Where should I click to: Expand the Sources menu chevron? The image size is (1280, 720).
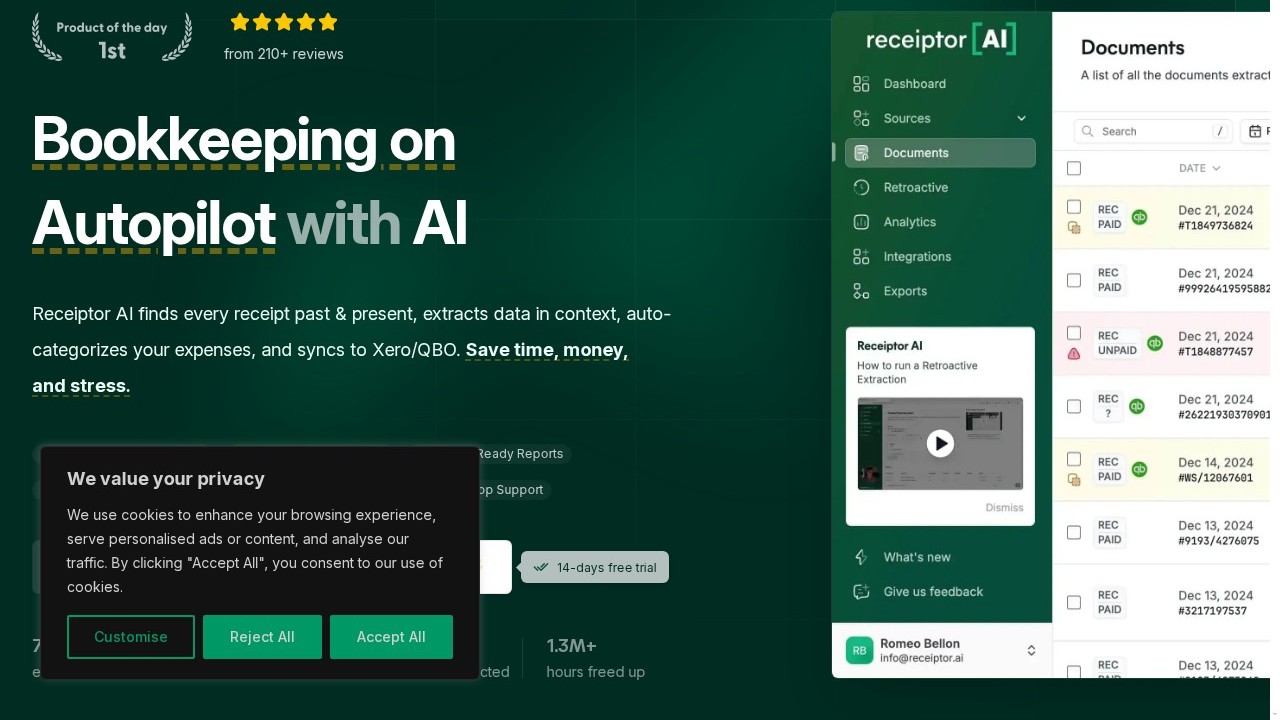point(1021,118)
